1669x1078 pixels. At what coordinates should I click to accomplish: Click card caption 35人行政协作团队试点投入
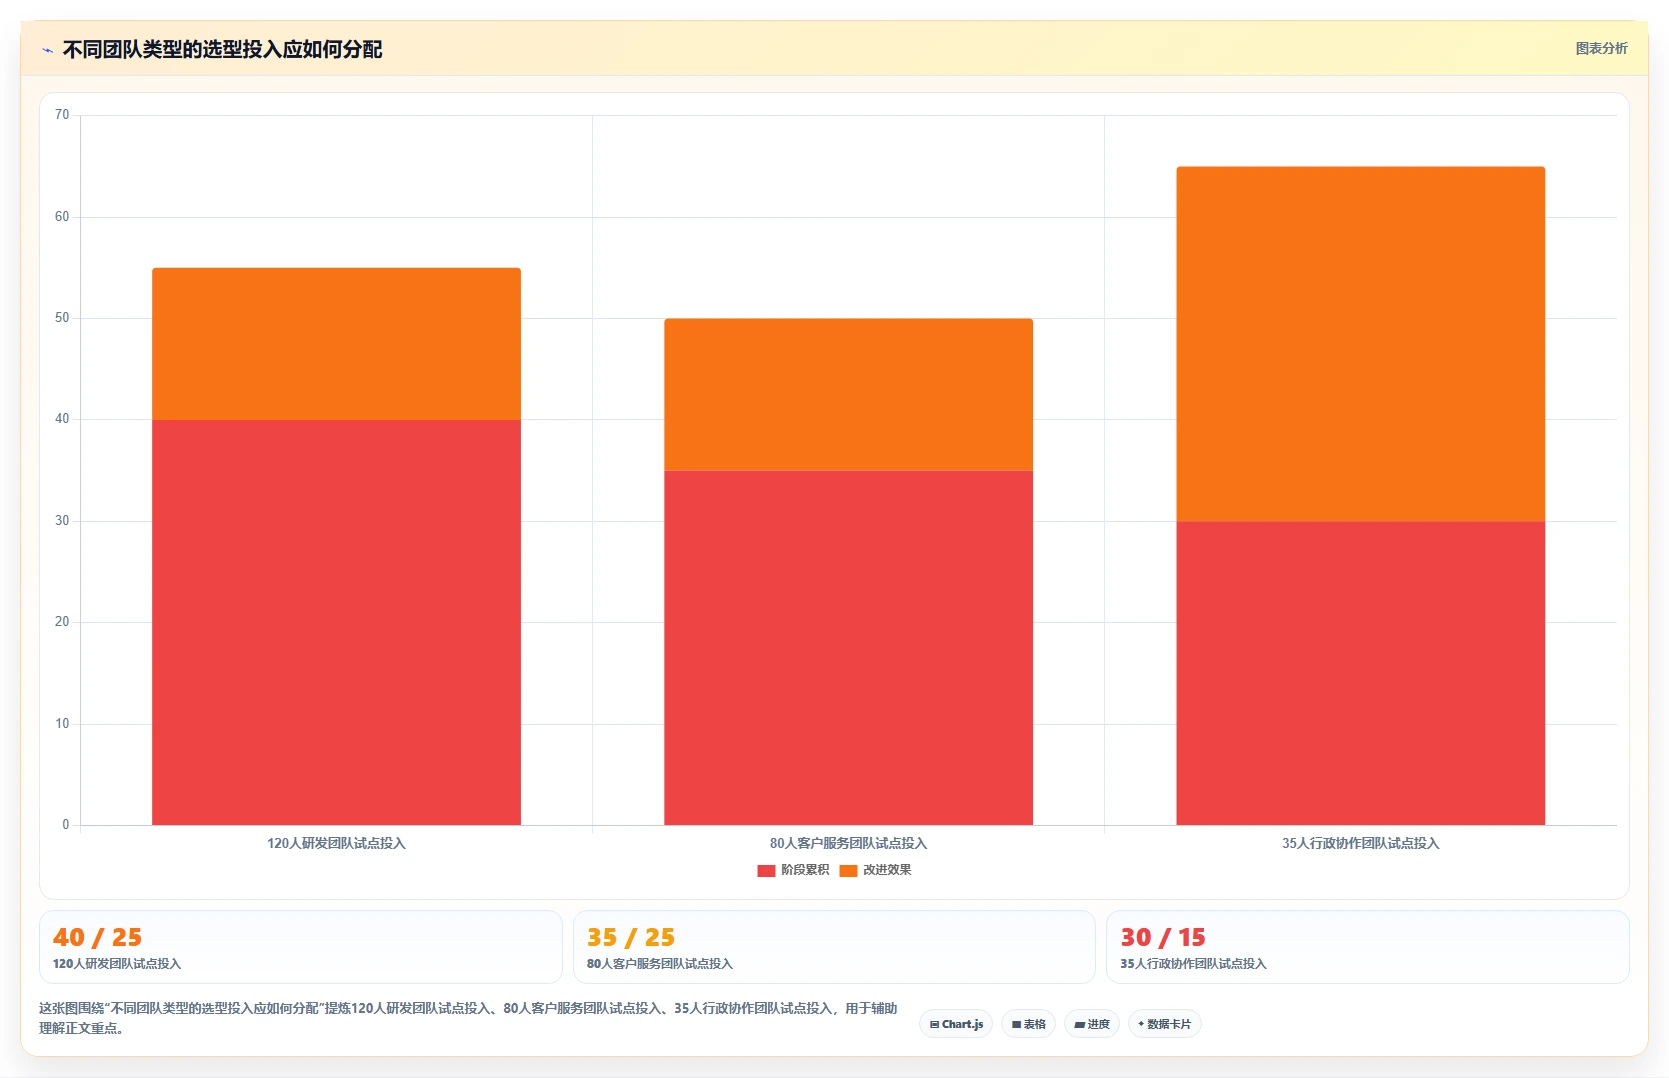(1193, 964)
